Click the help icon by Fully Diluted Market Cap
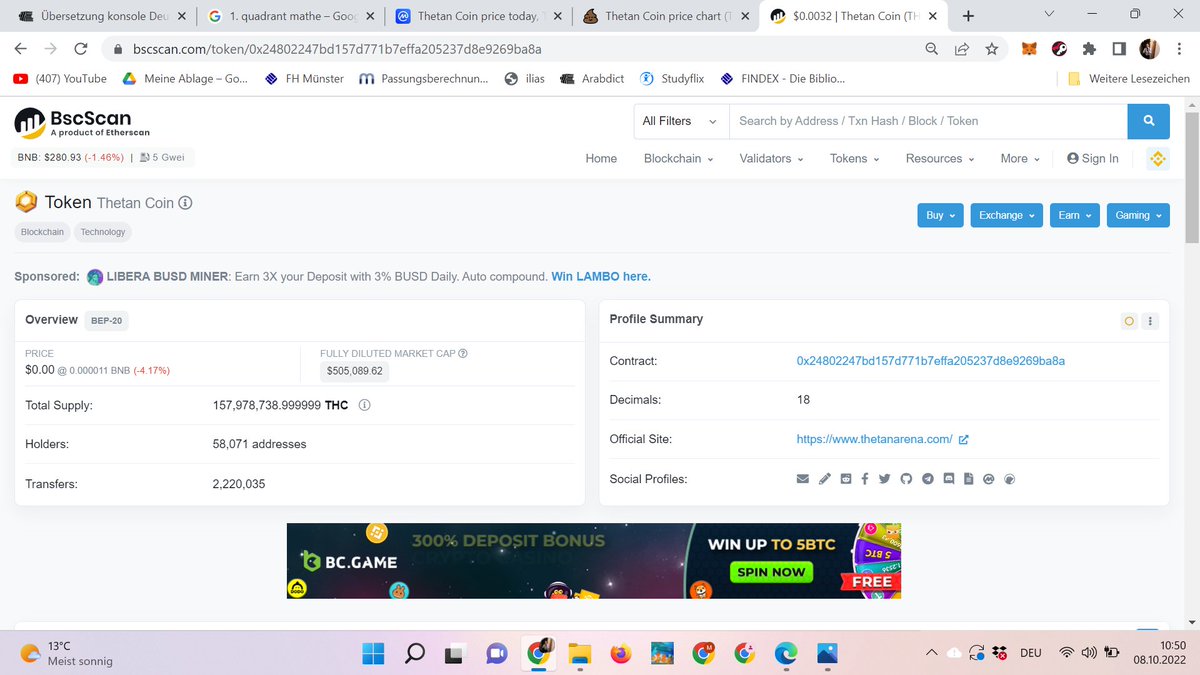The width and height of the screenshot is (1200, 675). [x=463, y=353]
